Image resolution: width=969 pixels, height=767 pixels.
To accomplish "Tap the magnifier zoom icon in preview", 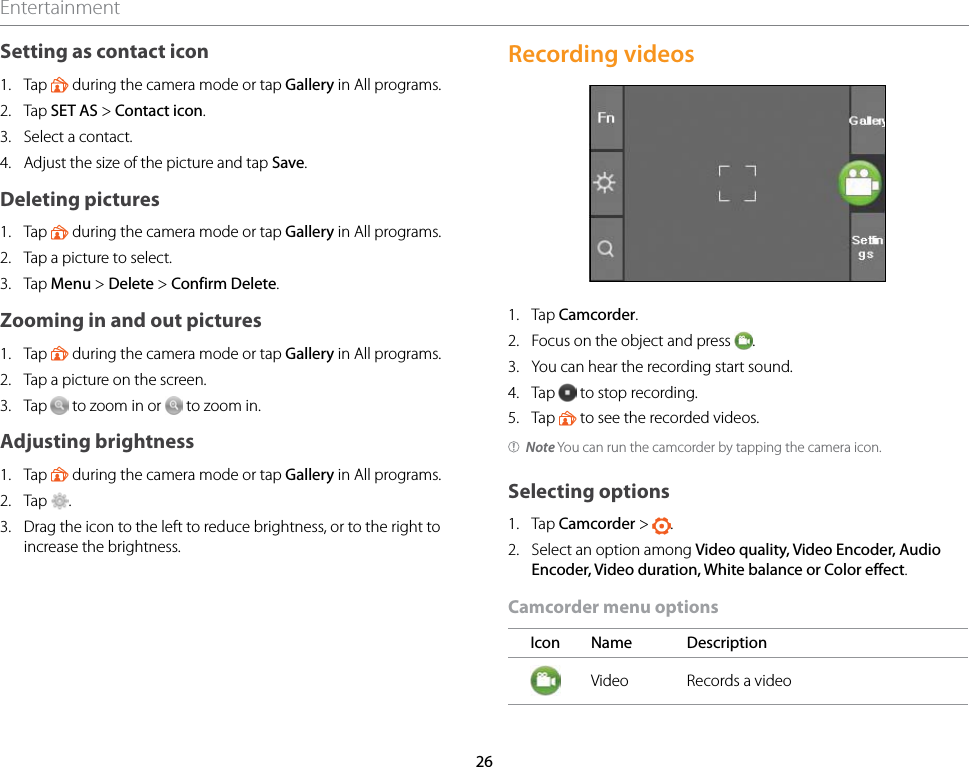I will tap(606, 248).
